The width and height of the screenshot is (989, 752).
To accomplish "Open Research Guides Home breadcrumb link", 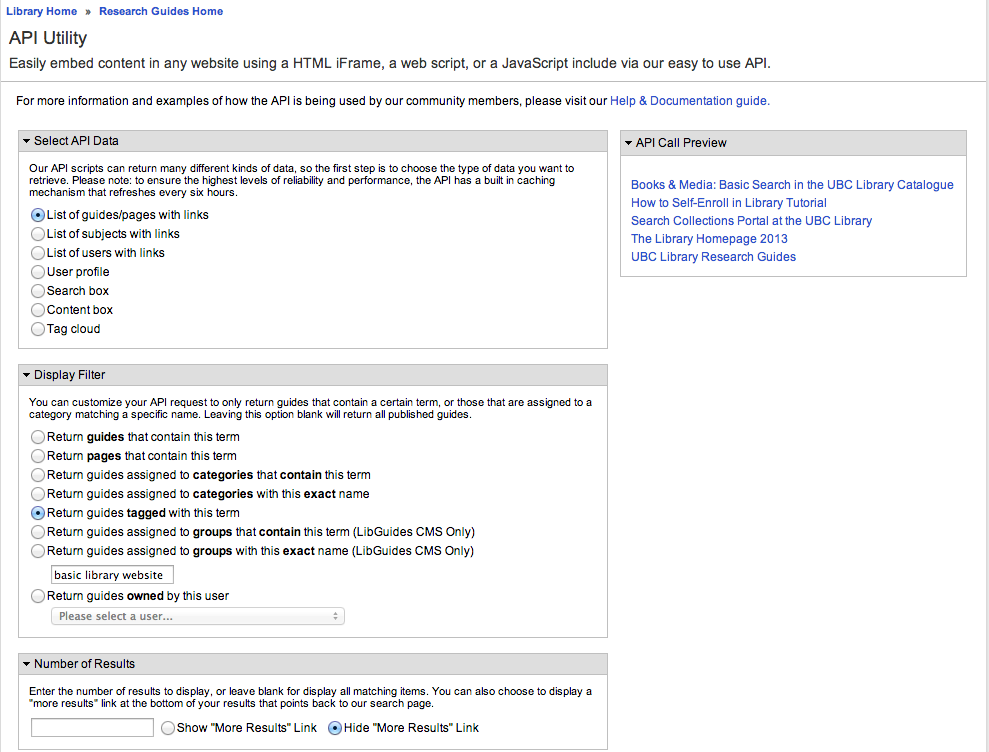I will pyautogui.click(x=161, y=12).
